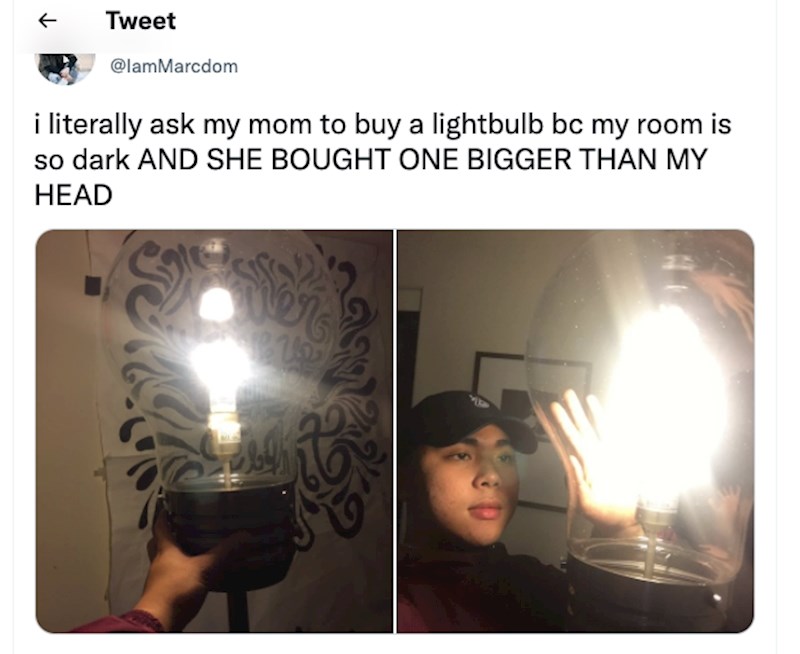Image resolution: width=800 pixels, height=654 pixels.
Task: Open the poster's profile avatar
Action: tap(65, 68)
